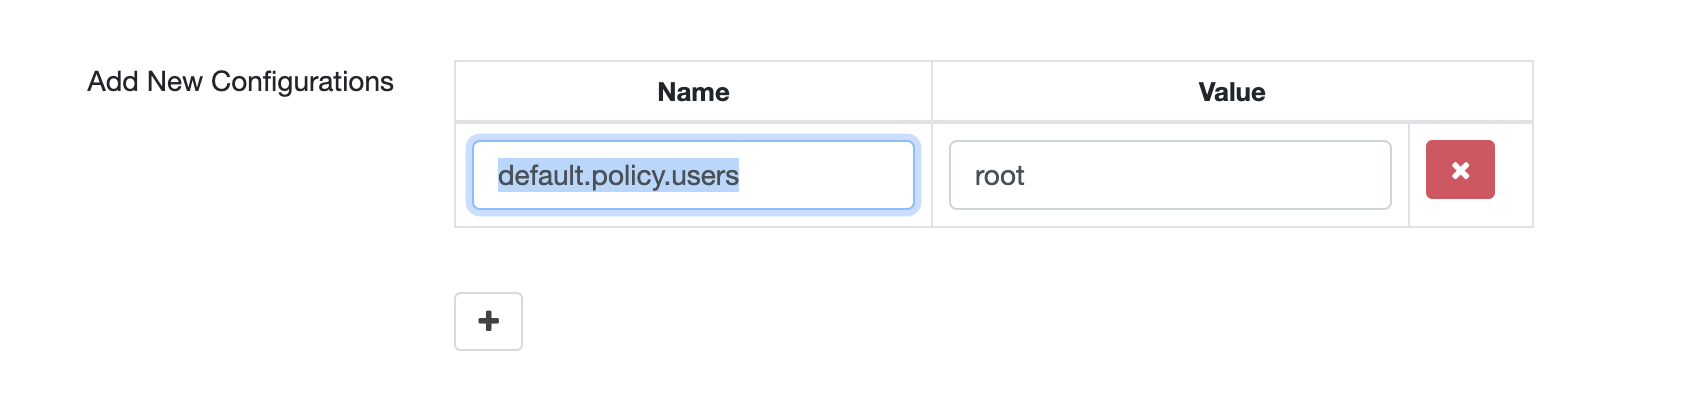Place cursor in the root value text
This screenshot has width=1706, height=398.
[x=999, y=176]
